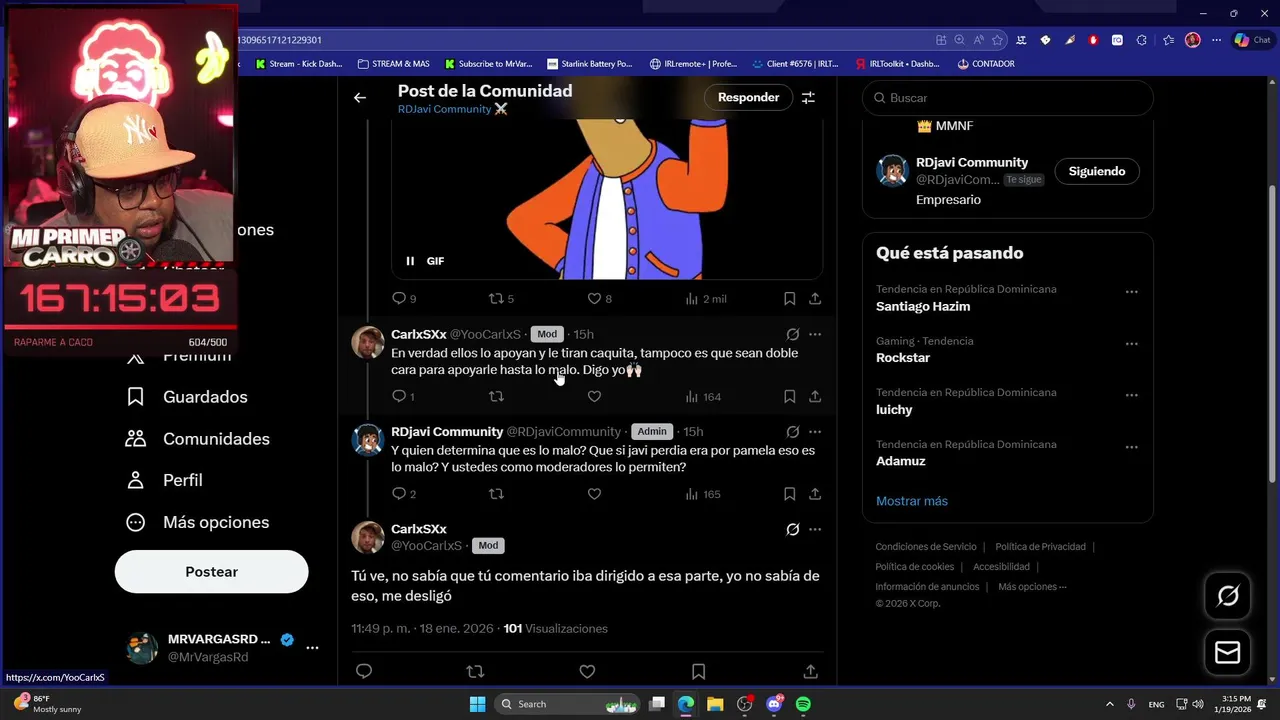Open Guardados in the sidebar
This screenshot has height=720, width=1280.
186,397
